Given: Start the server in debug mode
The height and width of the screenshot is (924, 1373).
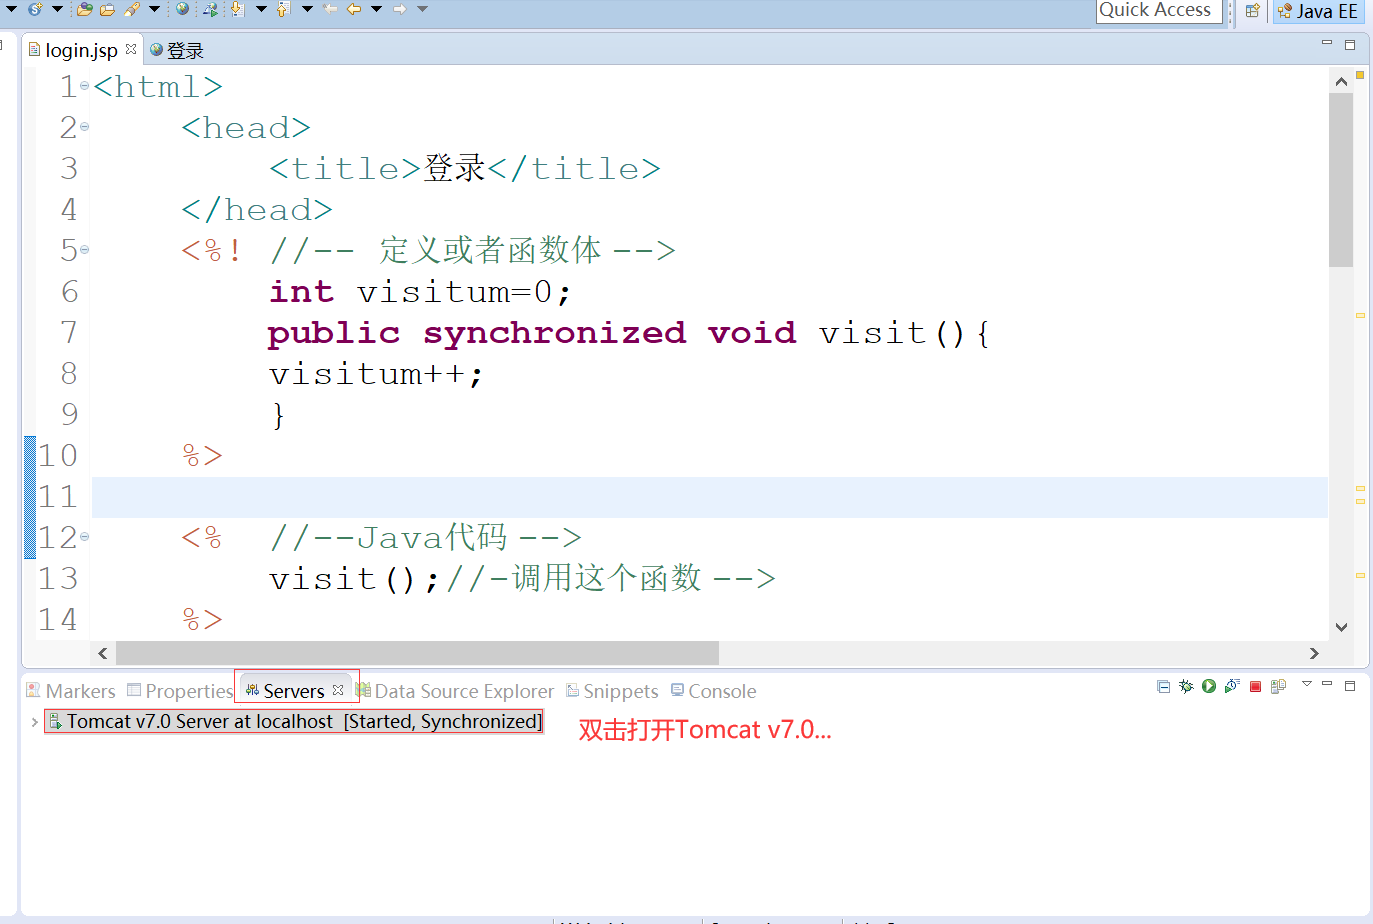Looking at the screenshot, I should 1186,686.
